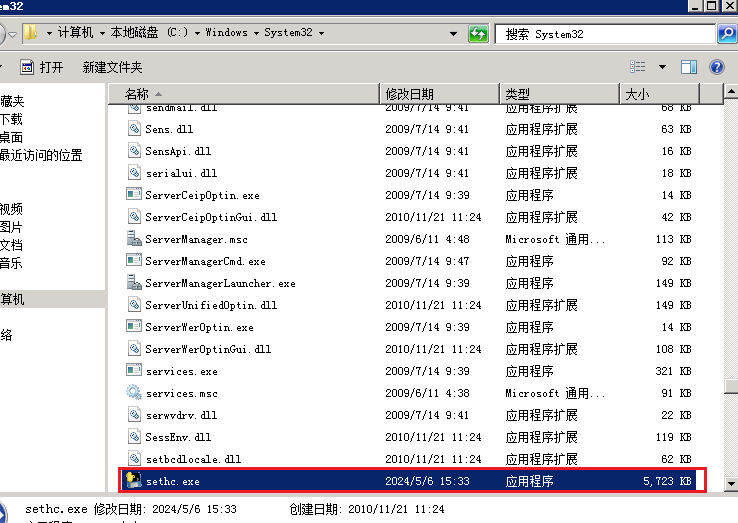Image resolution: width=738 pixels, height=523 pixels.
Task: Click the sethc.exe program icon
Action: [x=134, y=480]
